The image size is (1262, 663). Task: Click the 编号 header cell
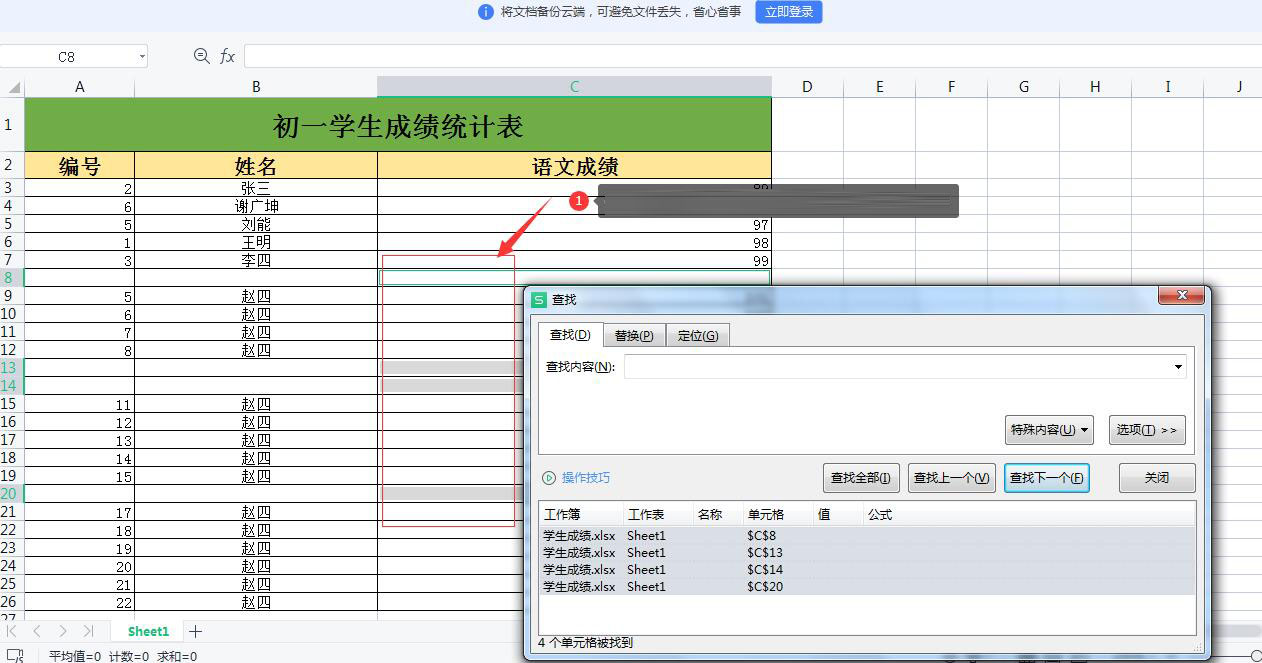[x=80, y=165]
